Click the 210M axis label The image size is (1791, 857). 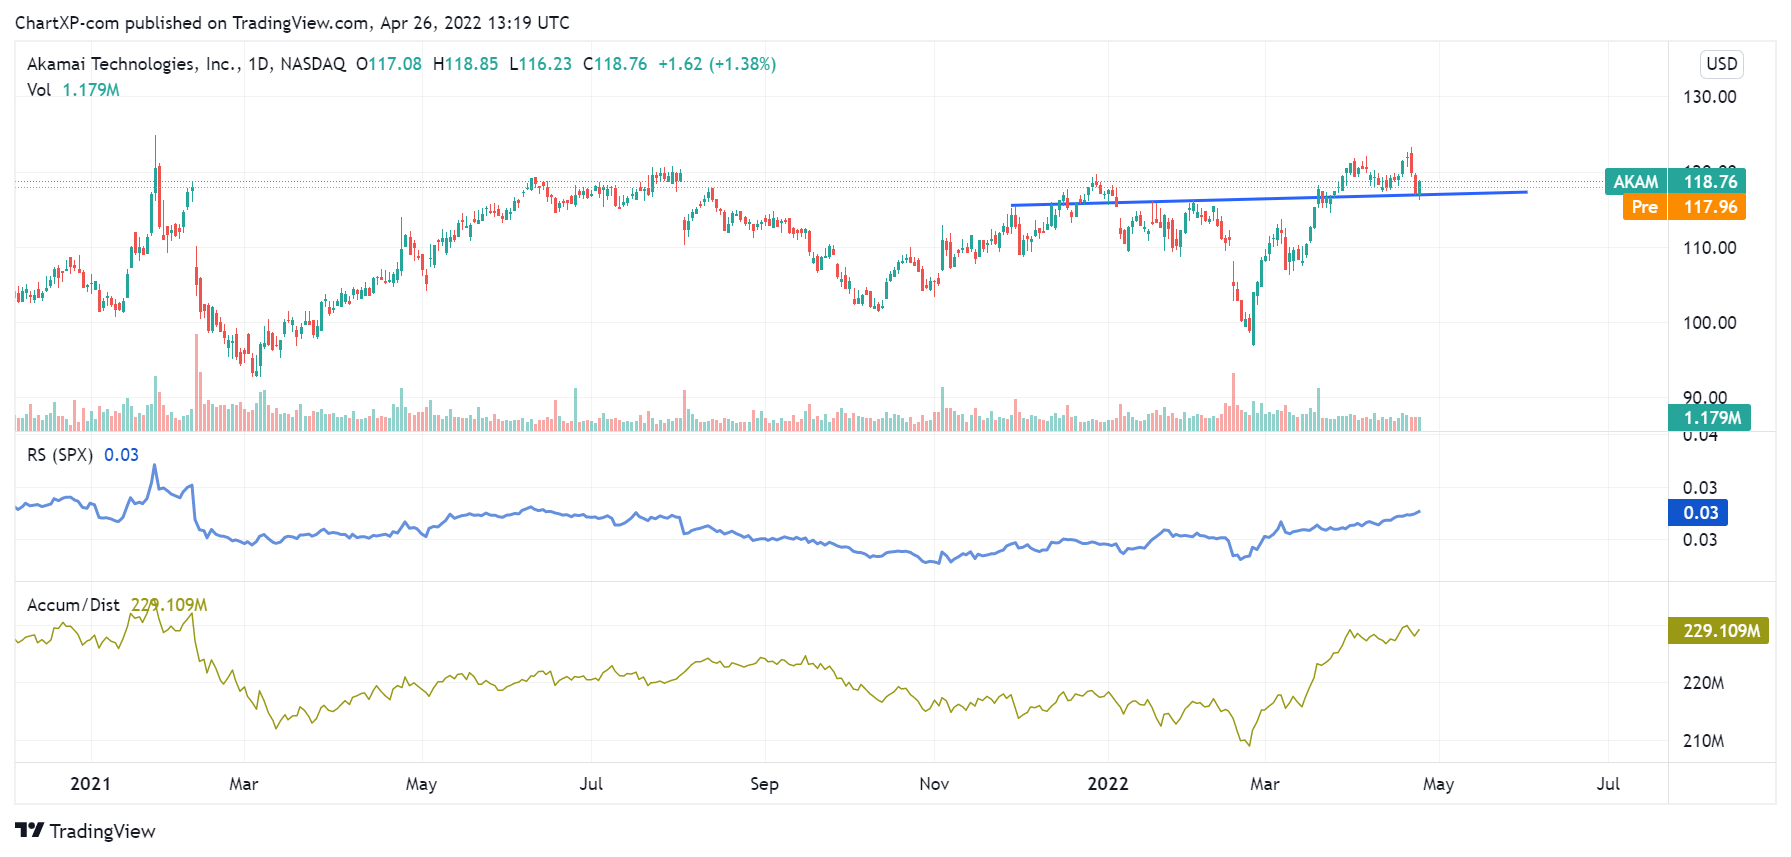[1703, 741]
